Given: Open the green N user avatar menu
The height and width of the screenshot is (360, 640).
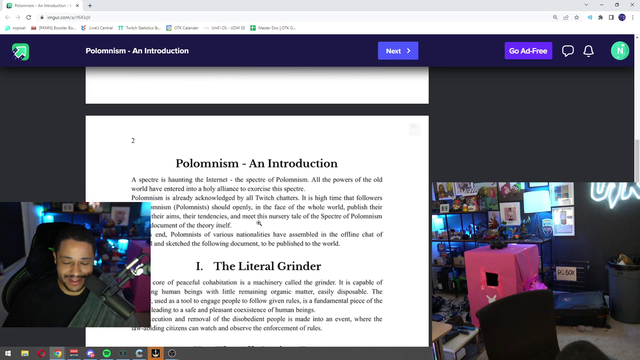Looking at the screenshot, I should coord(620,51).
